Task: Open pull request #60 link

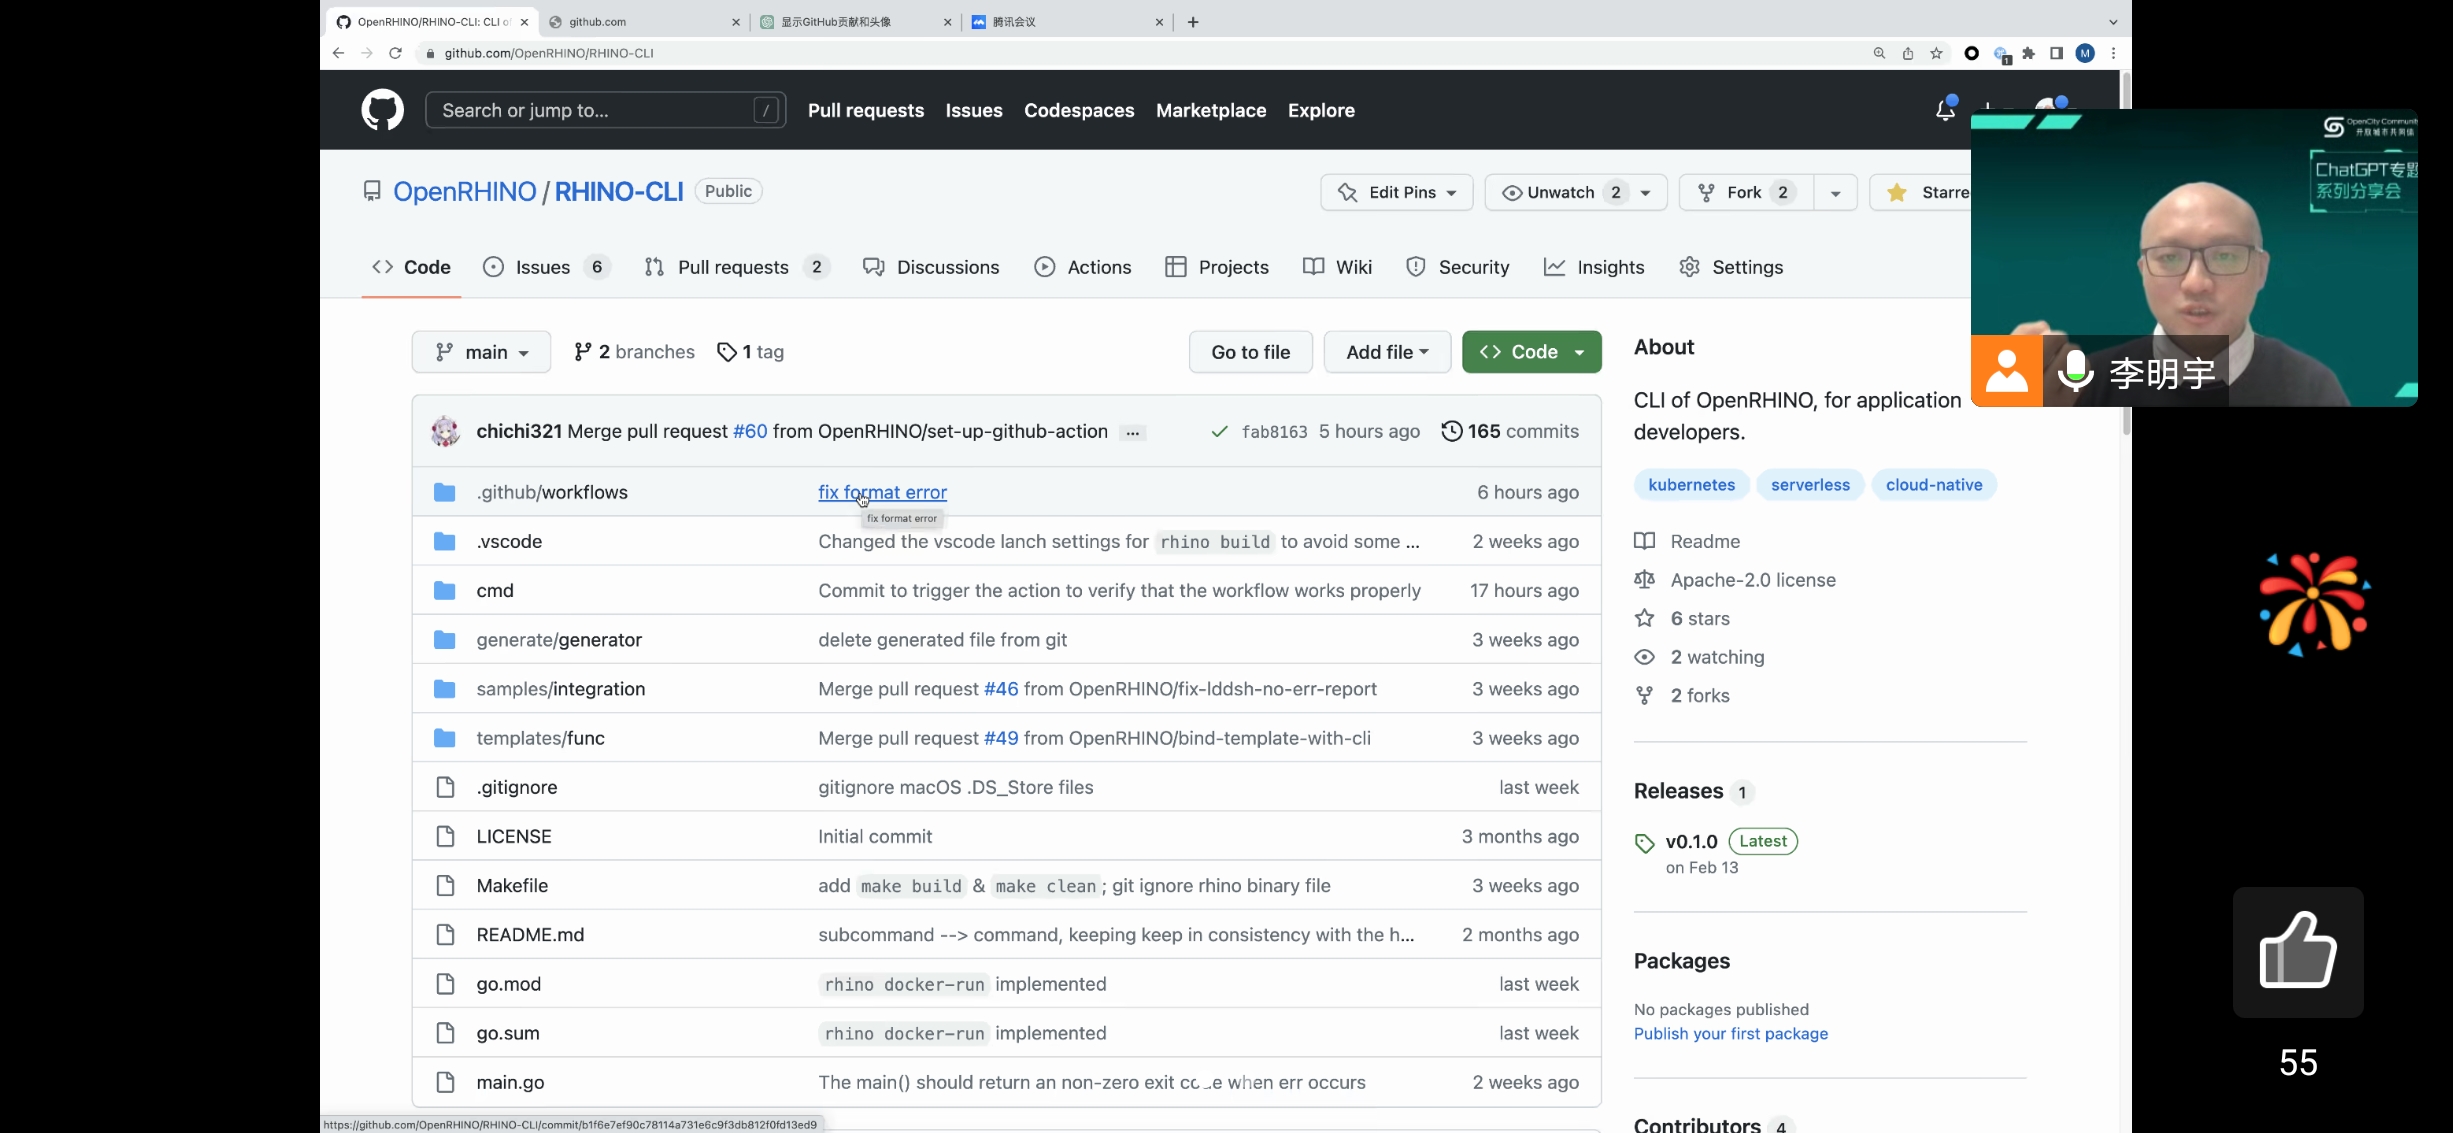Action: tap(750, 431)
